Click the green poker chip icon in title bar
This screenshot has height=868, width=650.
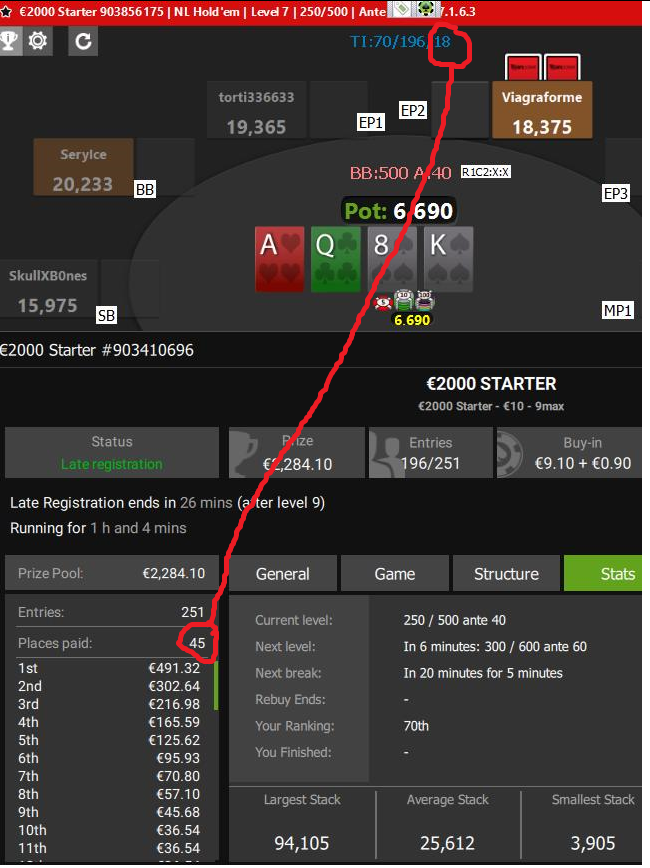coord(426,9)
